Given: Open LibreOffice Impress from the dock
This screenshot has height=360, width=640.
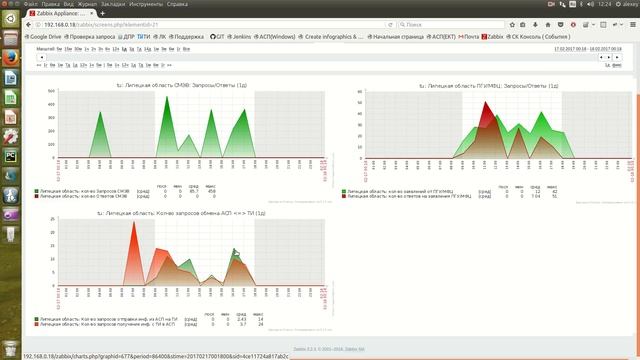Looking at the screenshot, I should 11,117.
